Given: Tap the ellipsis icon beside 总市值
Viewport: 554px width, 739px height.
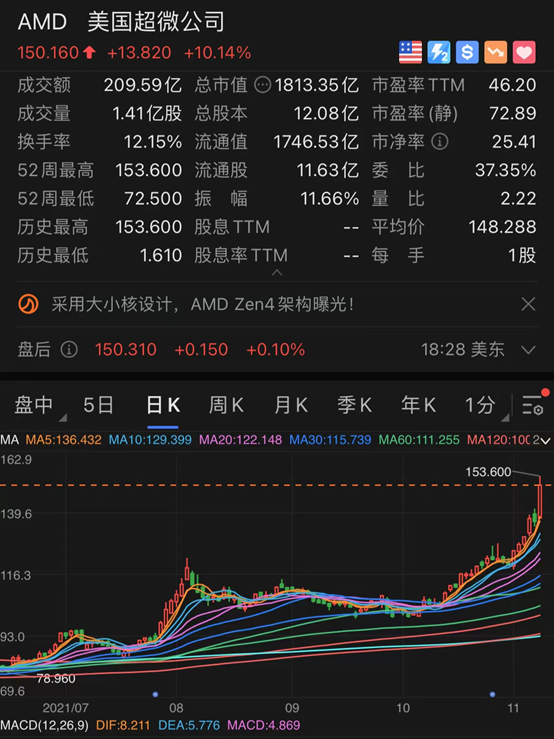Looking at the screenshot, I should point(263,85).
